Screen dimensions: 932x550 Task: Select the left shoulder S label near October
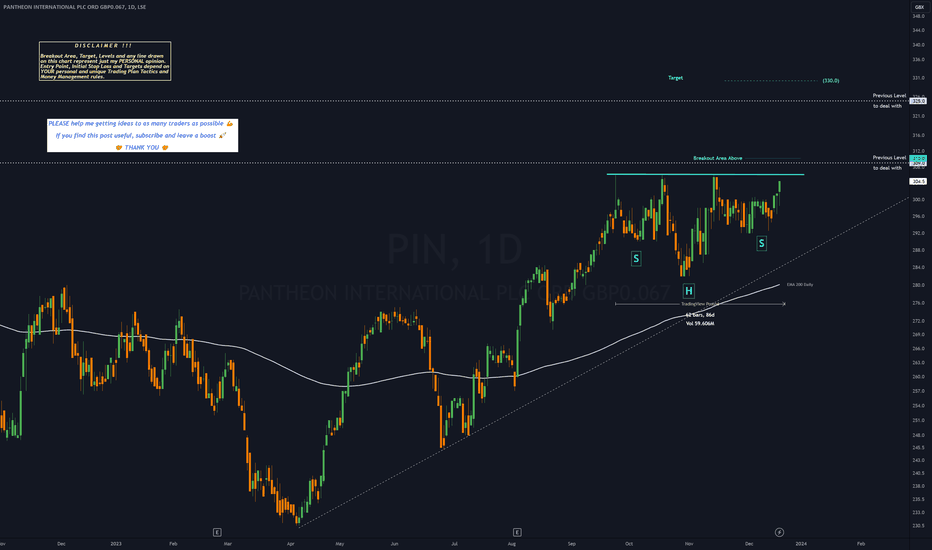click(636, 259)
